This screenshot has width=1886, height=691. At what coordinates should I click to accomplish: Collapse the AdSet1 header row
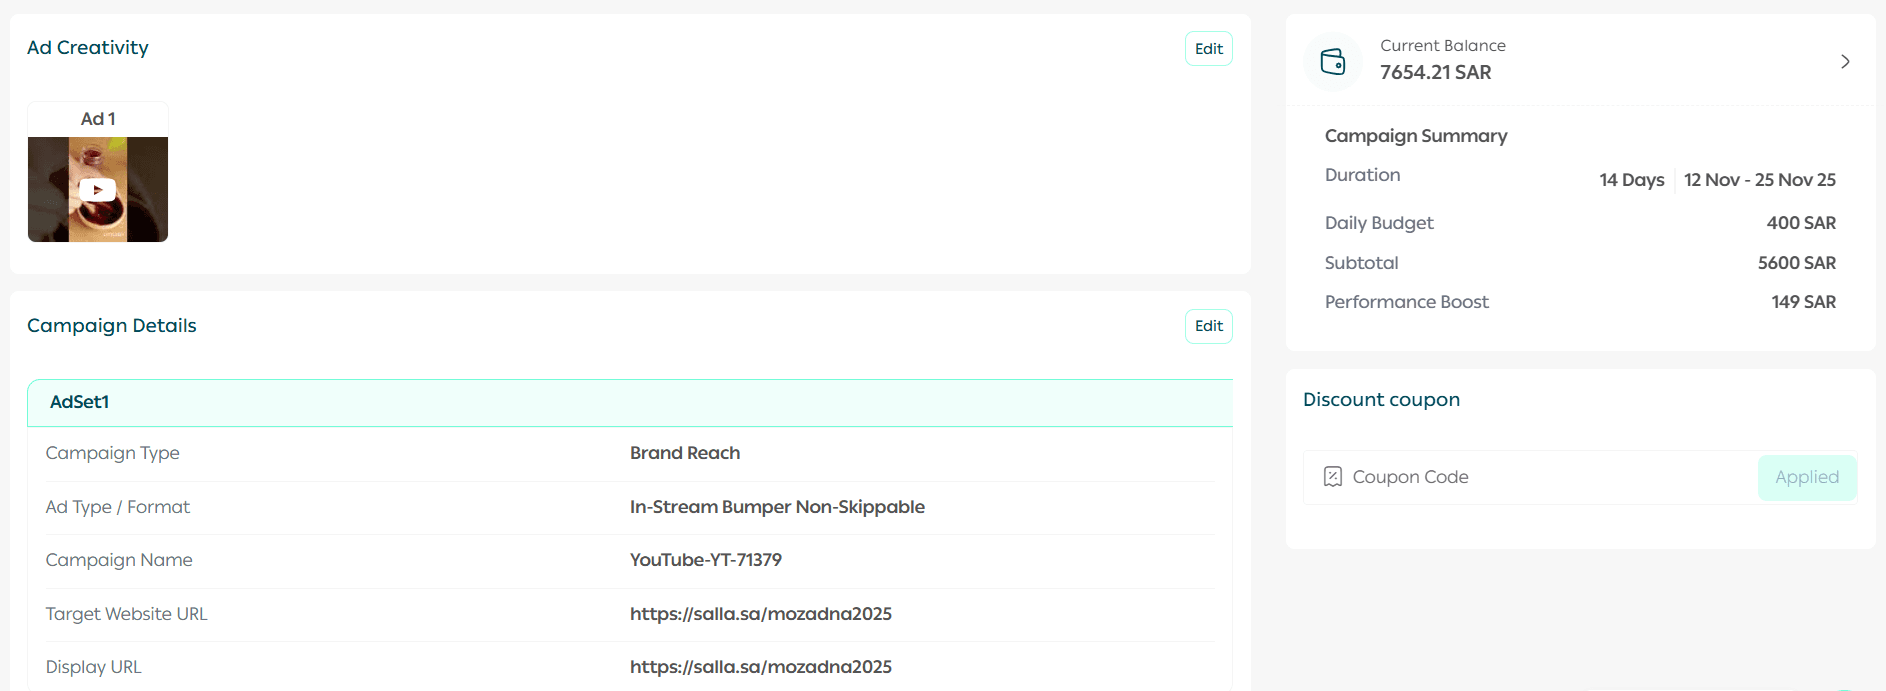coord(630,402)
